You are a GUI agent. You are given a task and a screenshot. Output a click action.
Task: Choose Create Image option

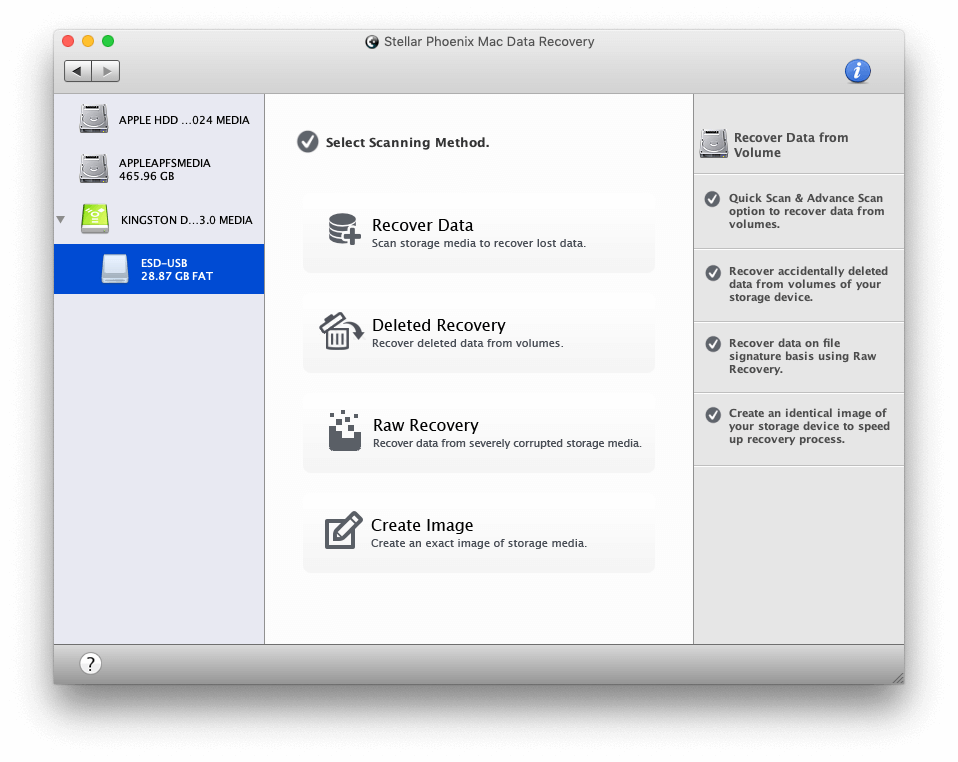pos(479,533)
